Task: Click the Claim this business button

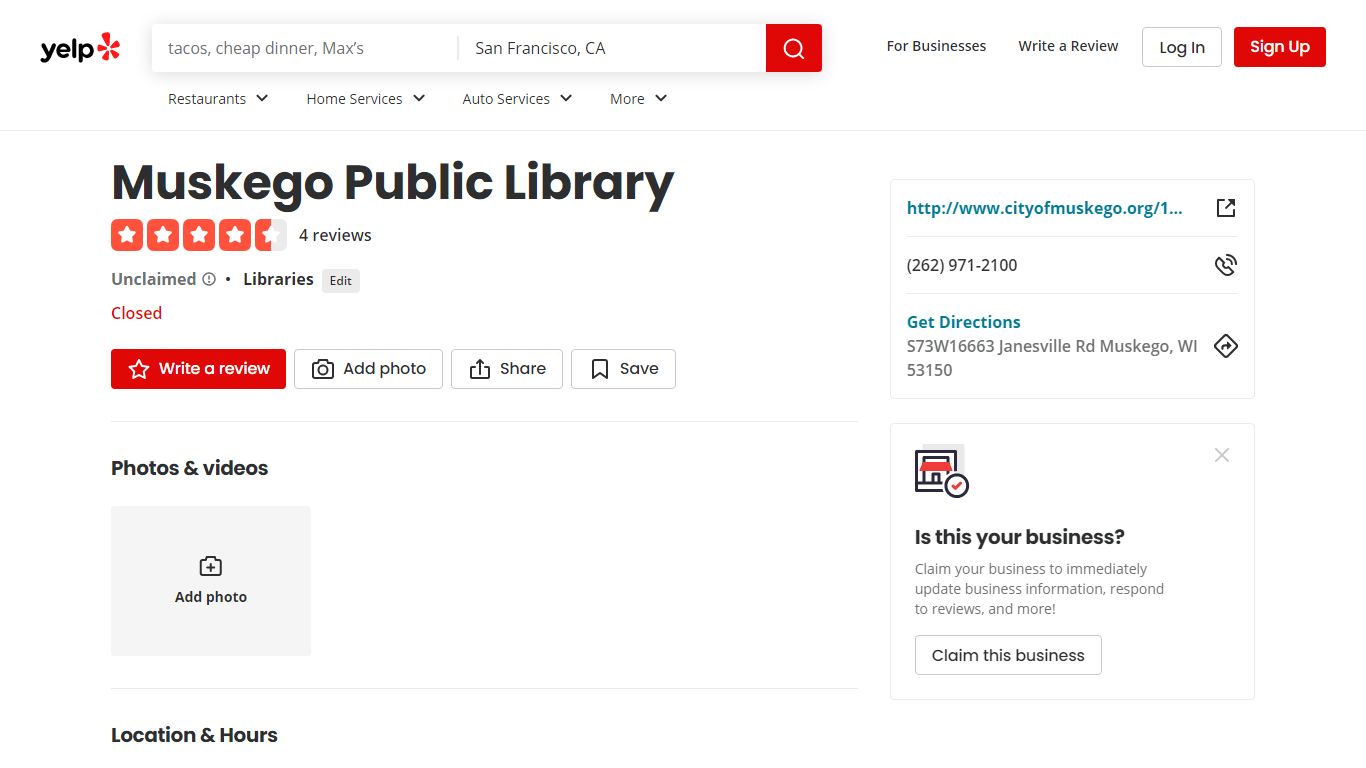Action: click(x=1008, y=655)
